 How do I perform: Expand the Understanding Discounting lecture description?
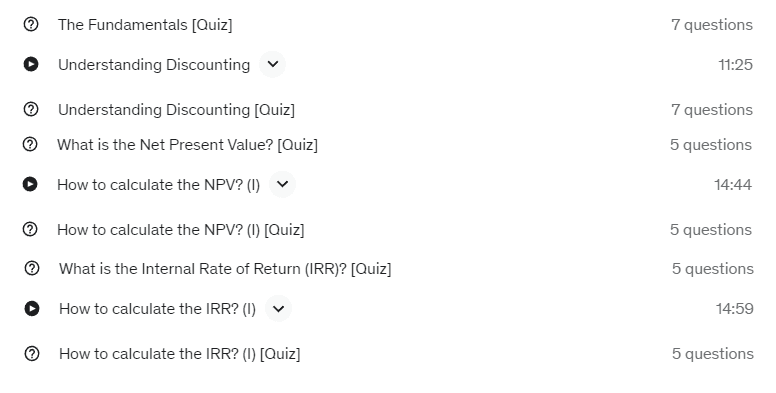coord(273,64)
